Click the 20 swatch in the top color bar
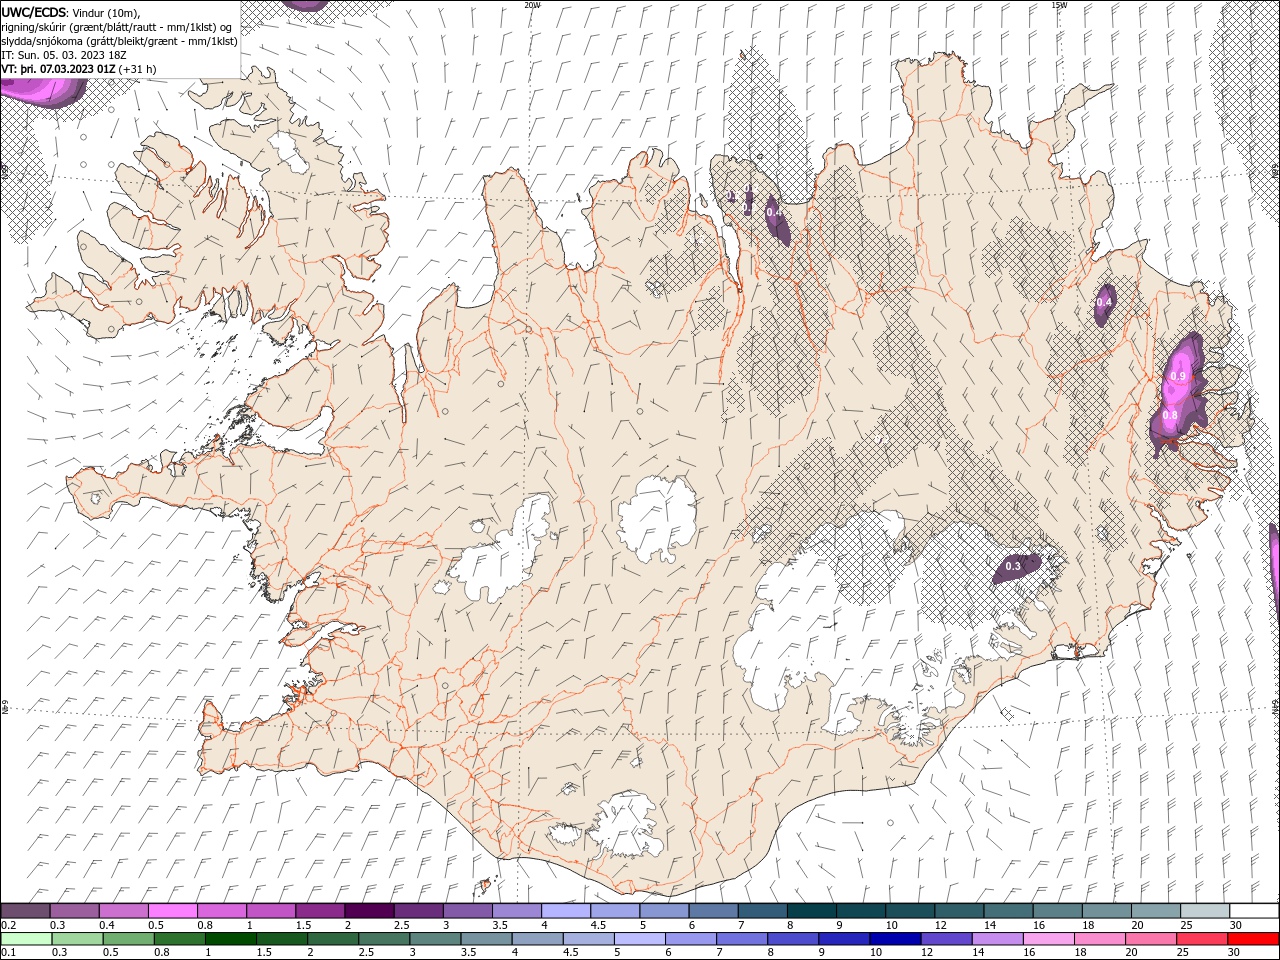This screenshot has width=1280, height=960. (x=1156, y=911)
